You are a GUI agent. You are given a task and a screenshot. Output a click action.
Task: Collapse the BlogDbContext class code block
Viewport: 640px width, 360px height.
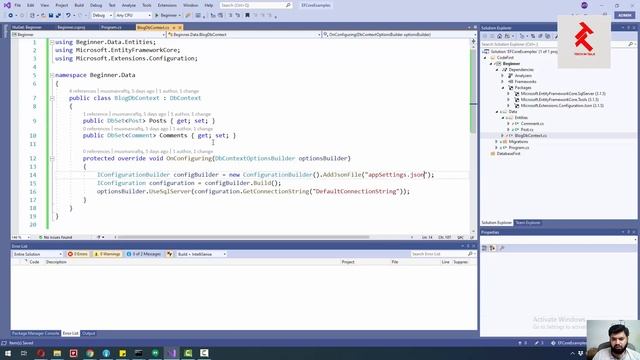point(52,98)
